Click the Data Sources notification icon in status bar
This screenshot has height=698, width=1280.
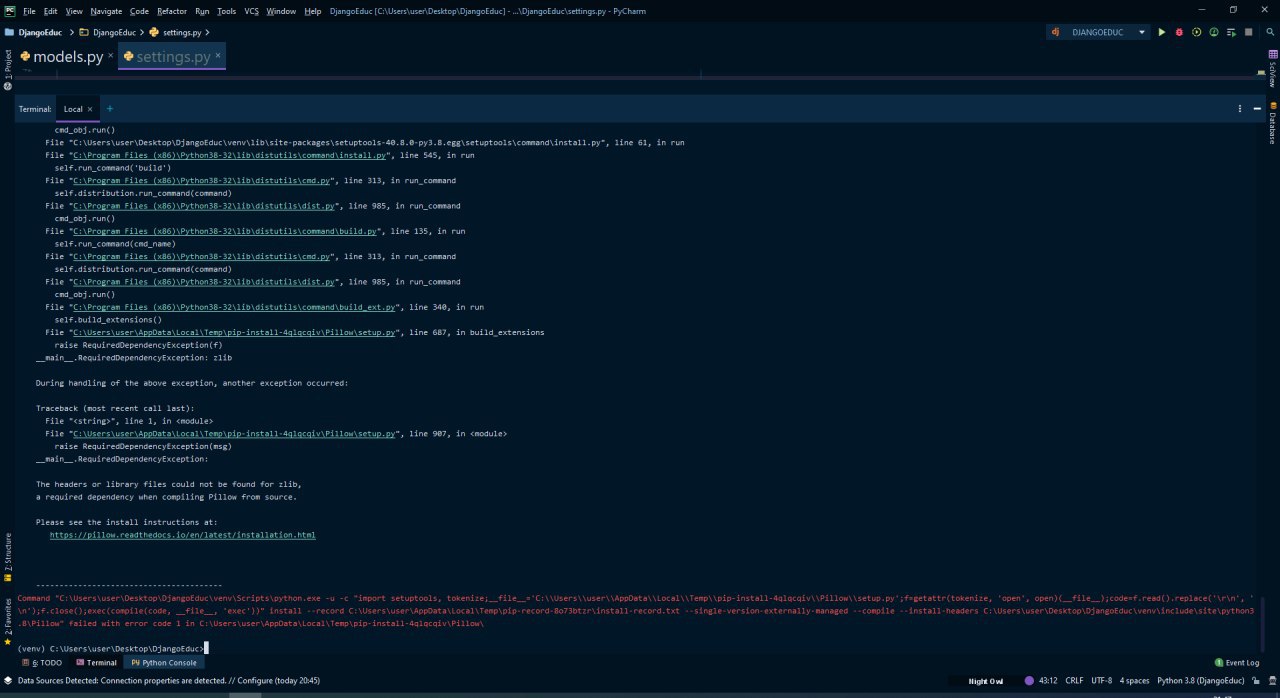click(x=7, y=681)
